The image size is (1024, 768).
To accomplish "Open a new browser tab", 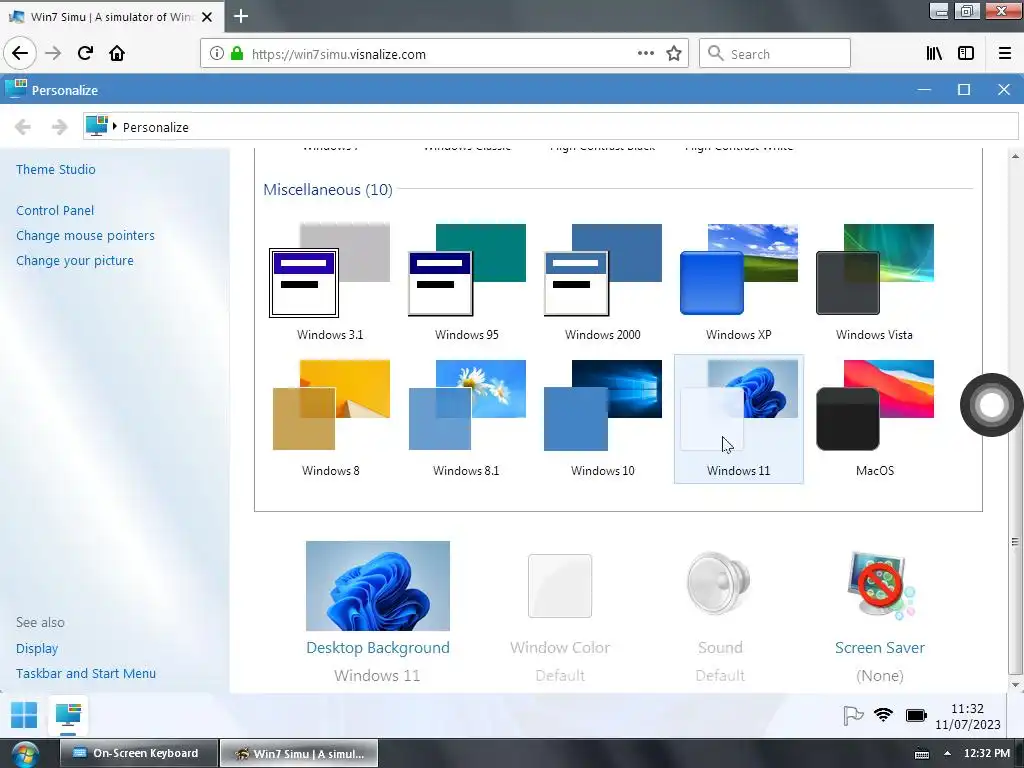I will [241, 16].
